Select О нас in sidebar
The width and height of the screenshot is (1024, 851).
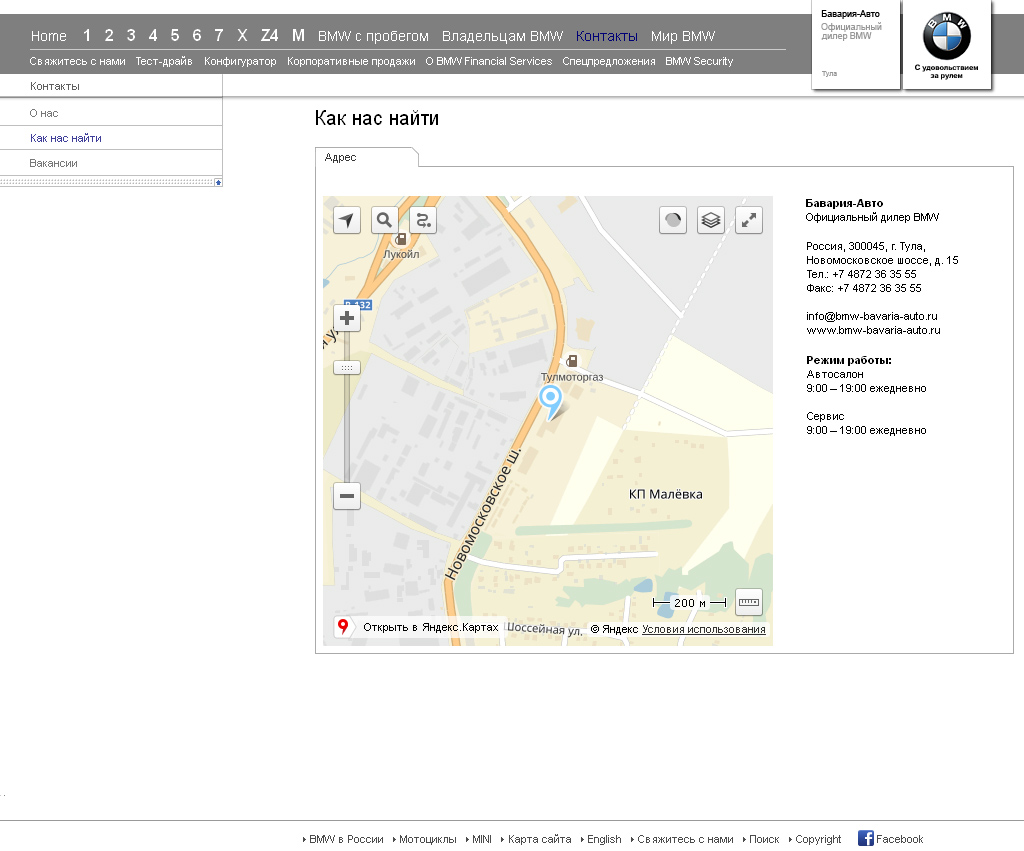tap(44, 113)
